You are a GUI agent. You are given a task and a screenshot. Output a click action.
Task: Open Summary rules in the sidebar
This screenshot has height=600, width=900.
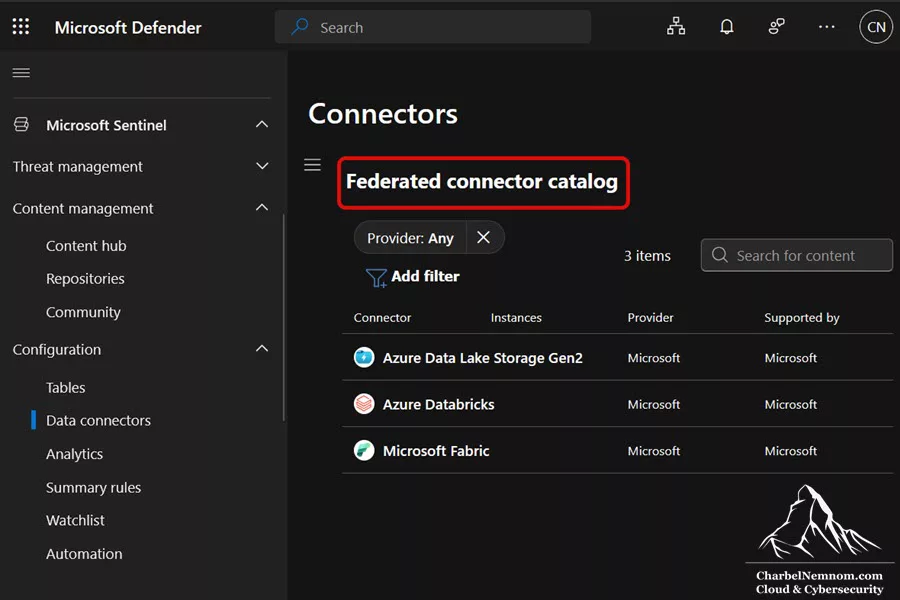click(x=93, y=487)
